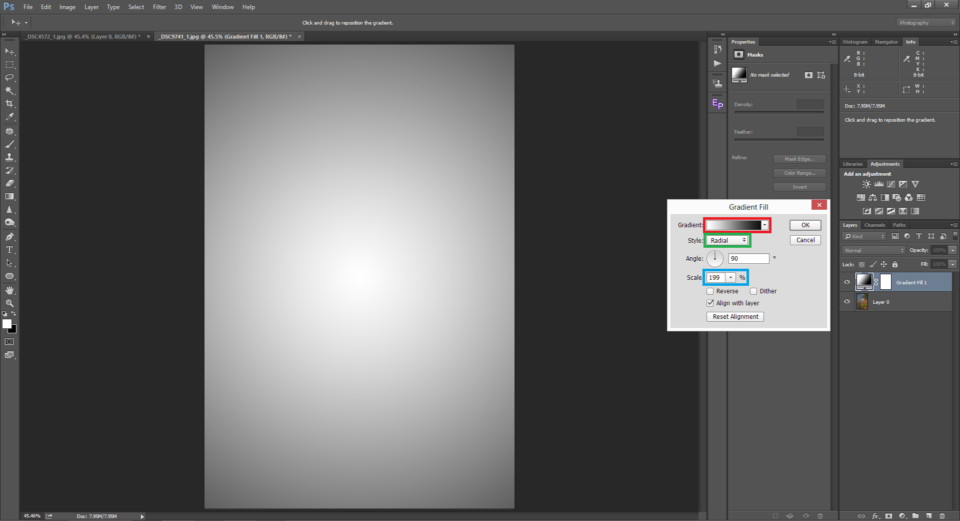
Task: Select the Hand tool
Action: coord(10,289)
